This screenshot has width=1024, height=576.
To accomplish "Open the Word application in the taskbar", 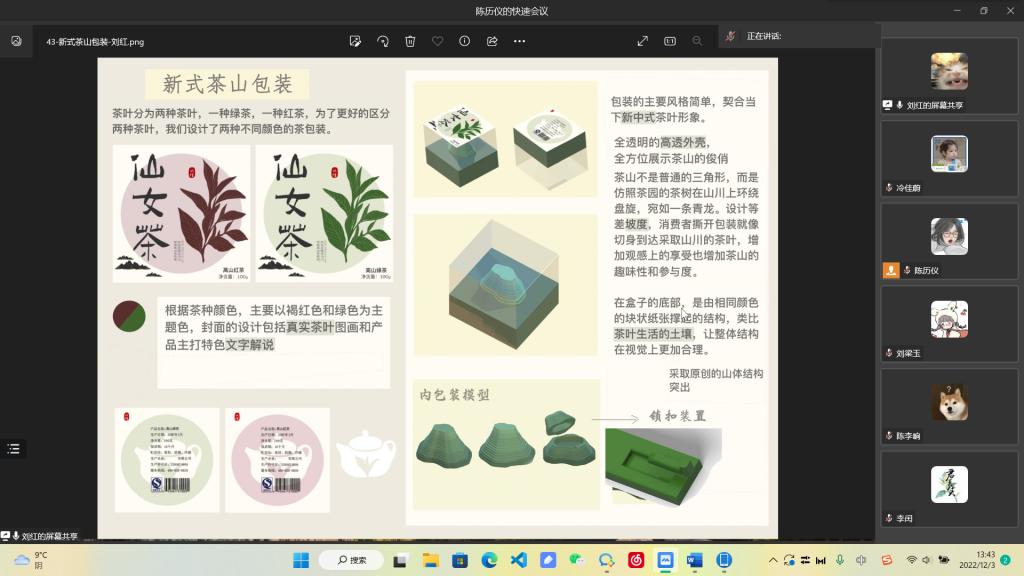I will (x=695, y=560).
